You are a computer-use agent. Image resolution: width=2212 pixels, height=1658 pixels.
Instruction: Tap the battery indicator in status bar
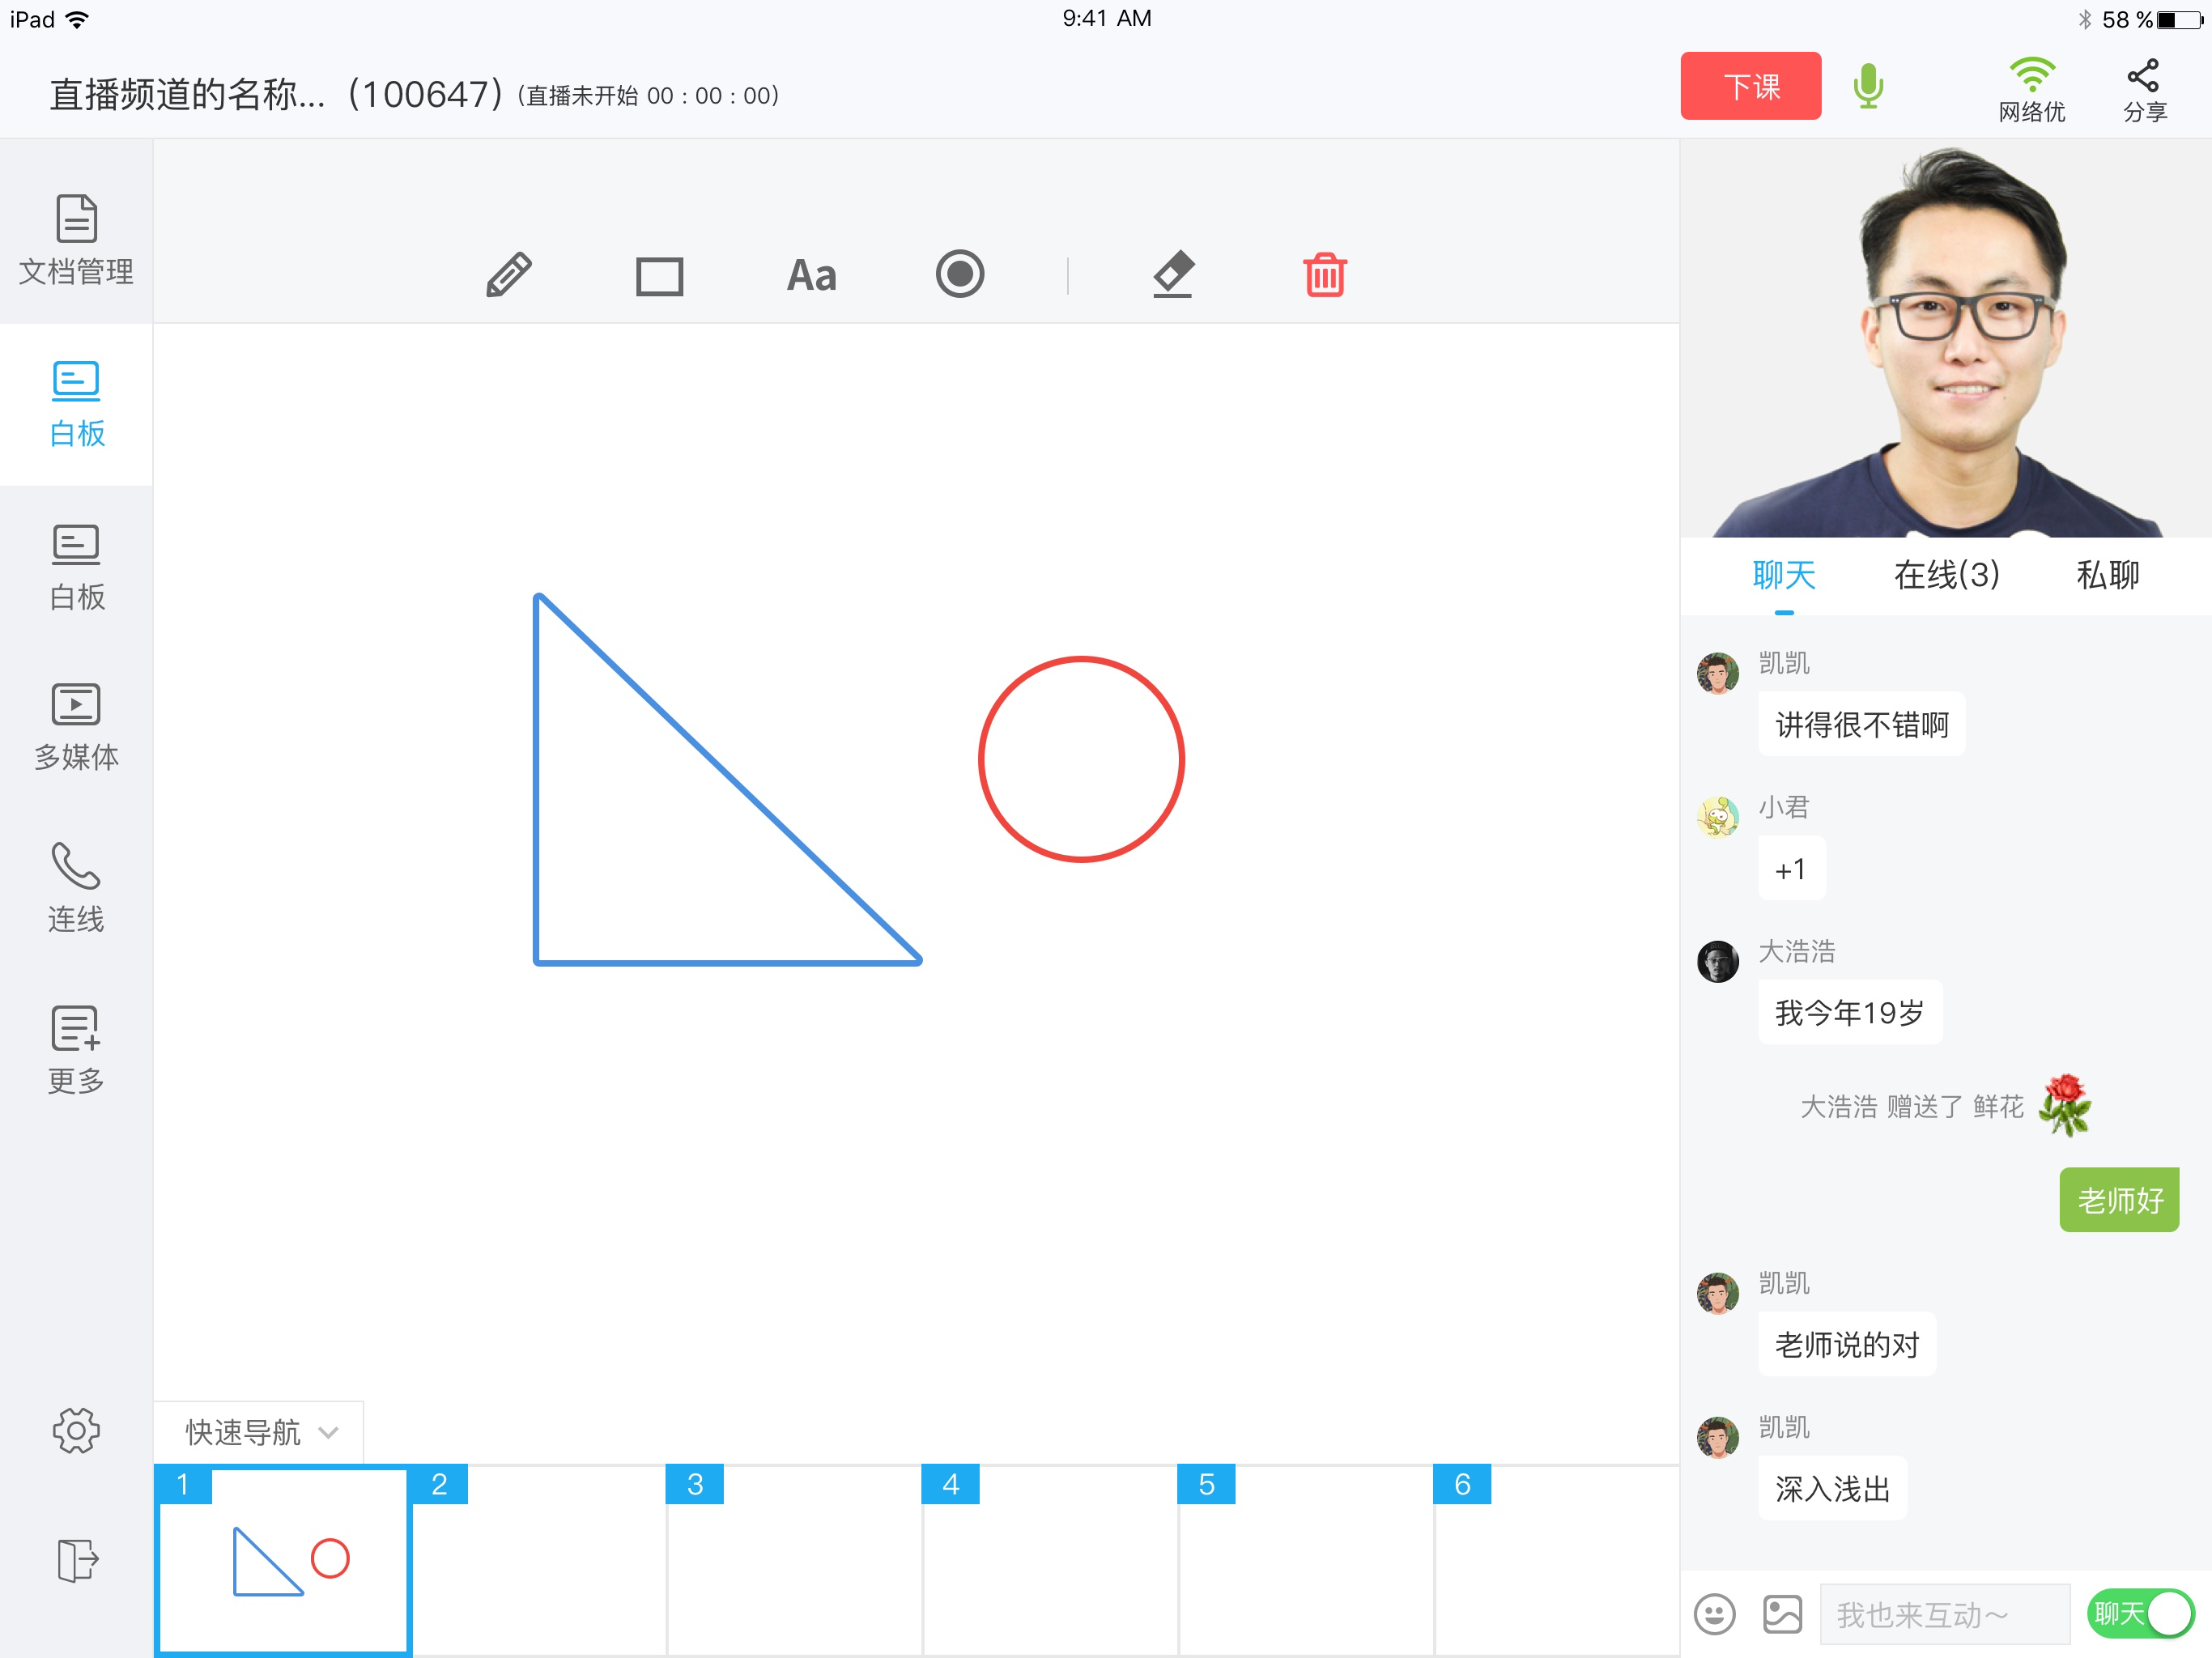click(2180, 19)
